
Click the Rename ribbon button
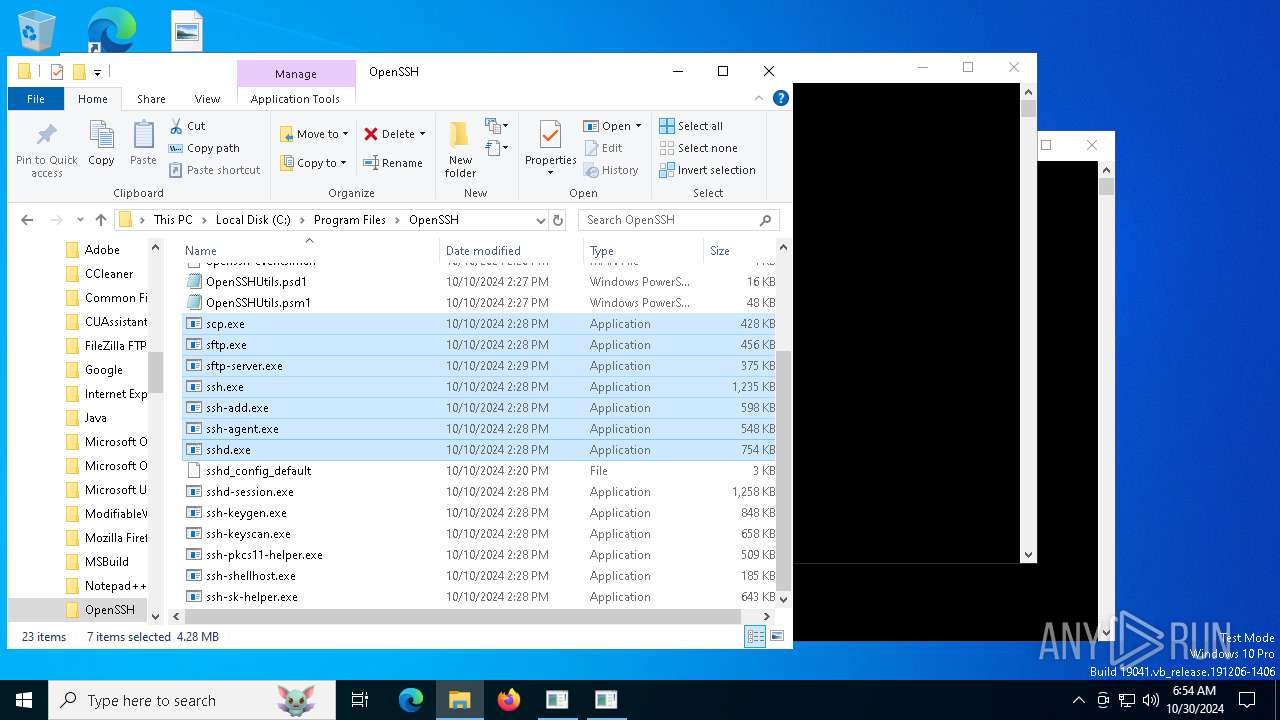(x=393, y=163)
